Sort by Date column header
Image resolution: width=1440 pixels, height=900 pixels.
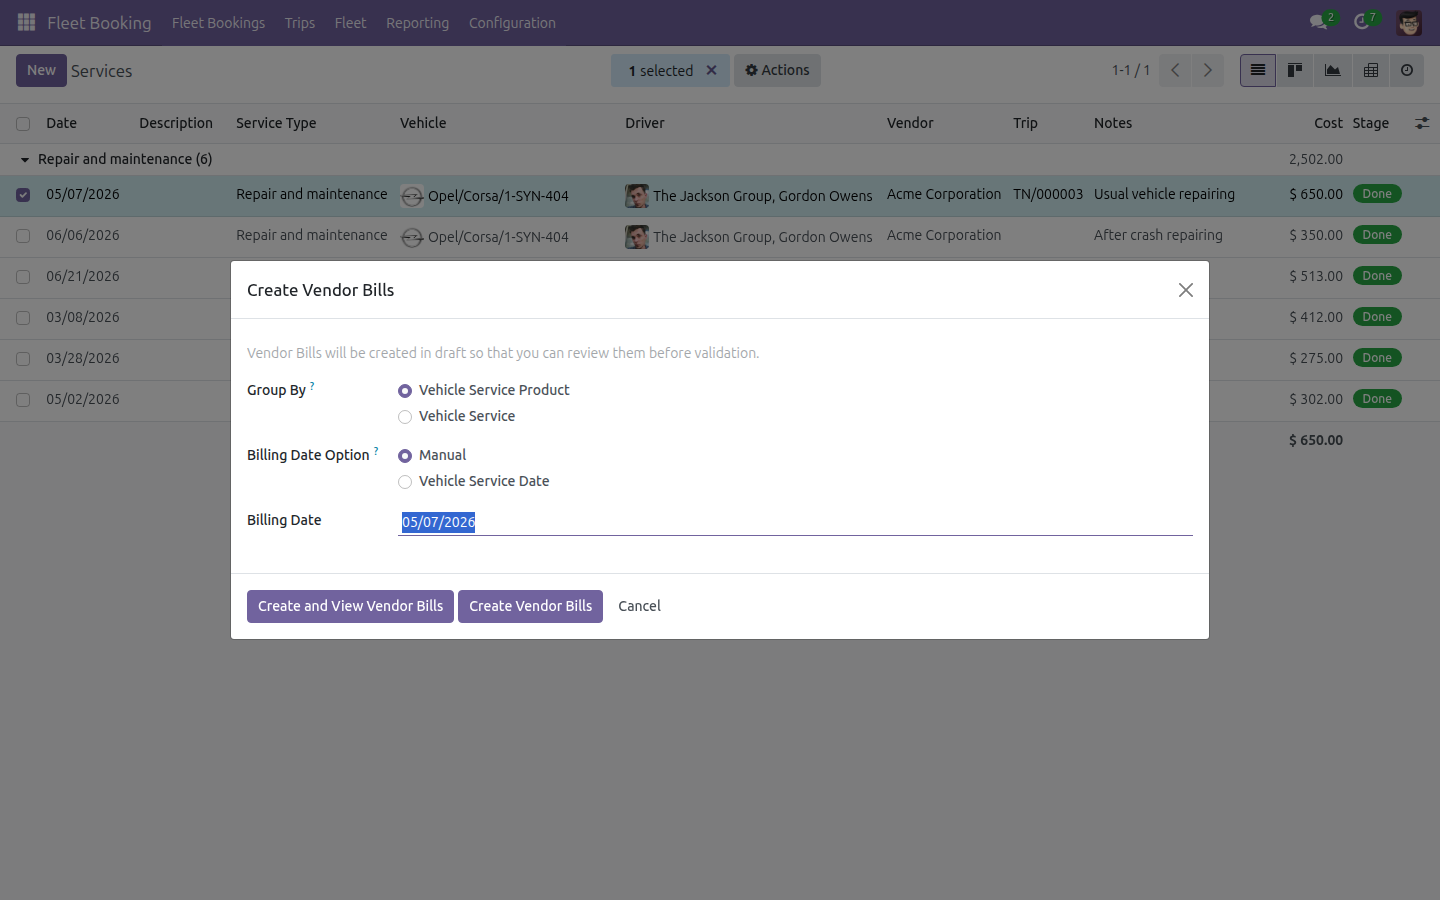pos(61,123)
